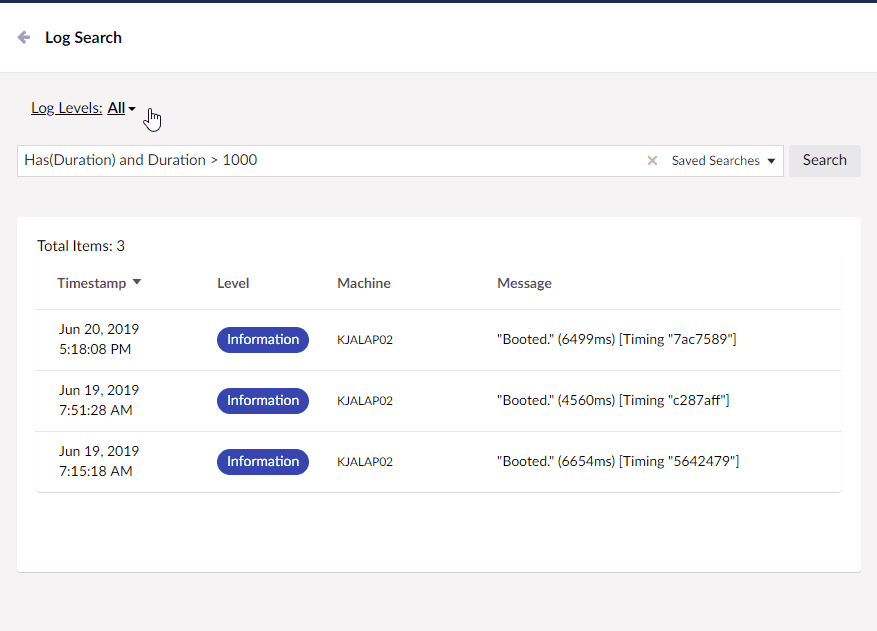Select the Level column header
This screenshot has width=877, height=631.
click(x=232, y=283)
